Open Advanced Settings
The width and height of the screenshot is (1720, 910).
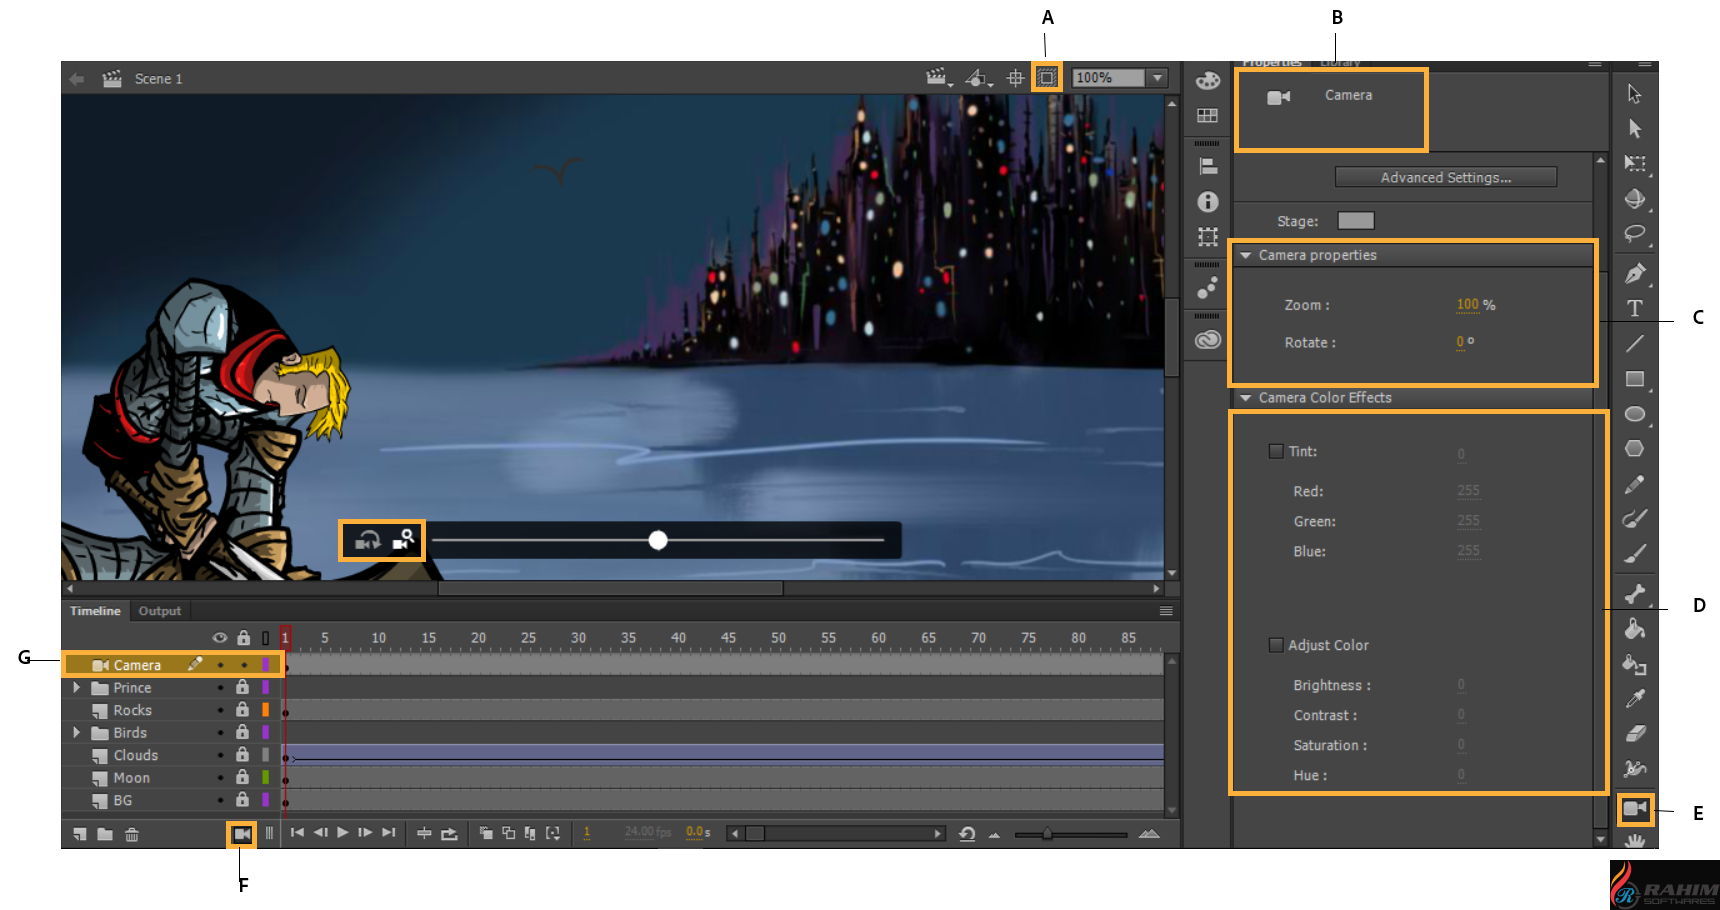coord(1445,177)
